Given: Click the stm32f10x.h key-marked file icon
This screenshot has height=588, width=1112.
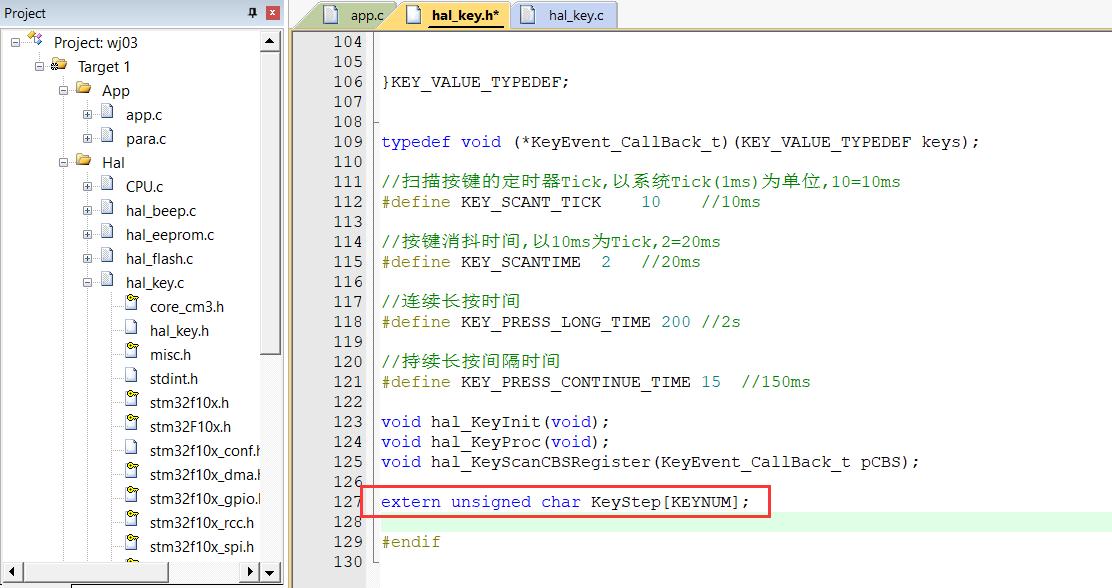Looking at the screenshot, I should pos(132,399).
